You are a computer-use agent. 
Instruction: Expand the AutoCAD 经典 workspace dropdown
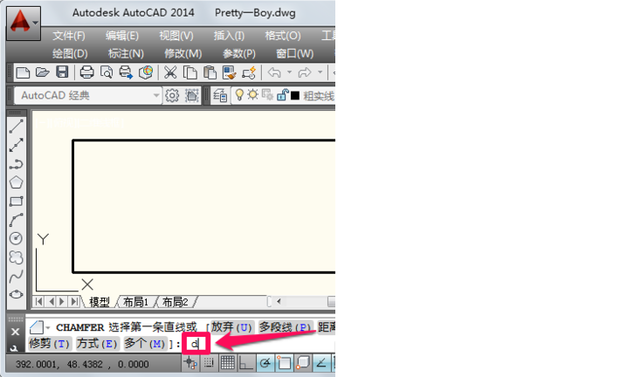156,95
